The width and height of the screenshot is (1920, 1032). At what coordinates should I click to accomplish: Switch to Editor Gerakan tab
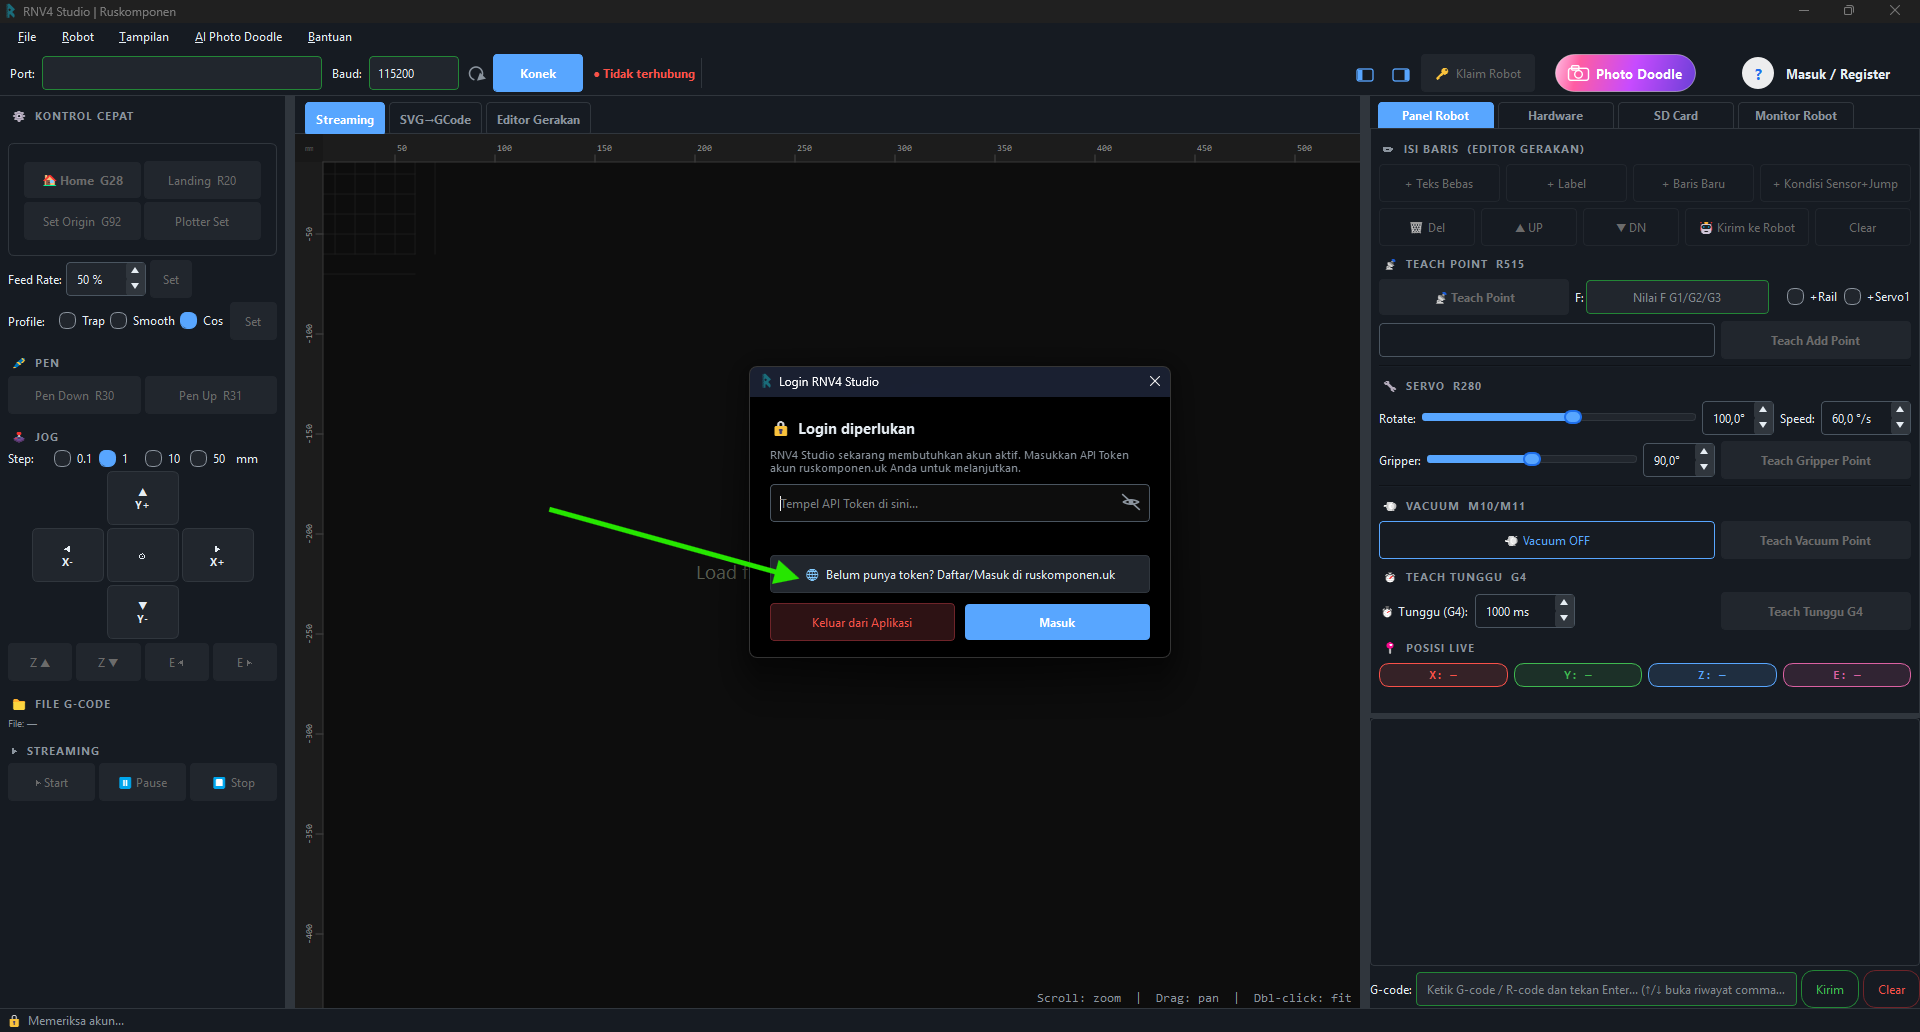coord(538,119)
